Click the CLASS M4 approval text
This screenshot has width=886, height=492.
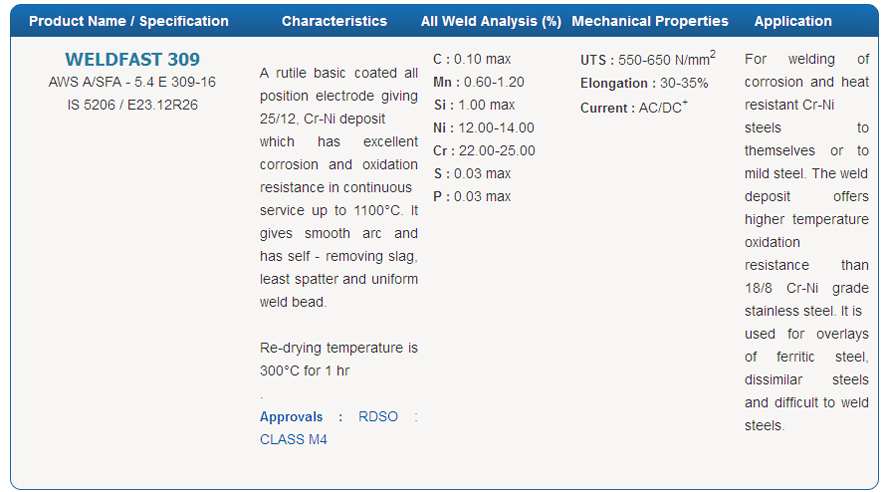(x=293, y=439)
